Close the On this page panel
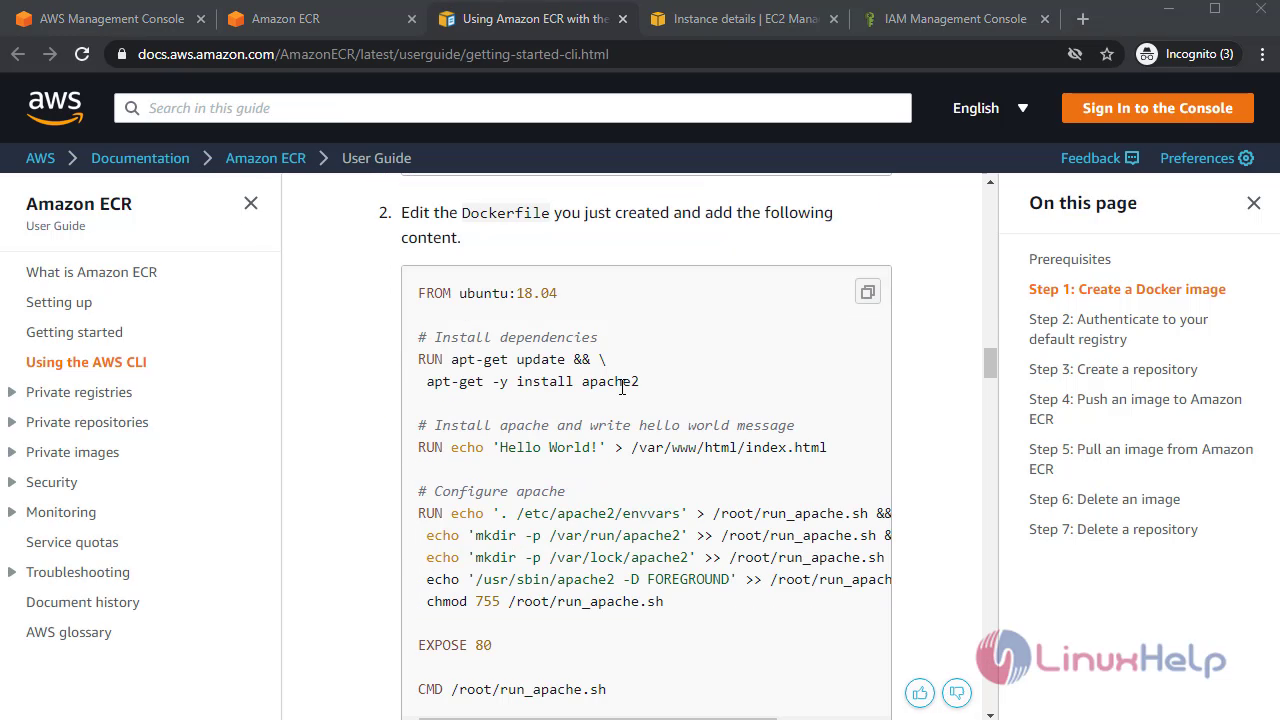 click(x=1254, y=203)
